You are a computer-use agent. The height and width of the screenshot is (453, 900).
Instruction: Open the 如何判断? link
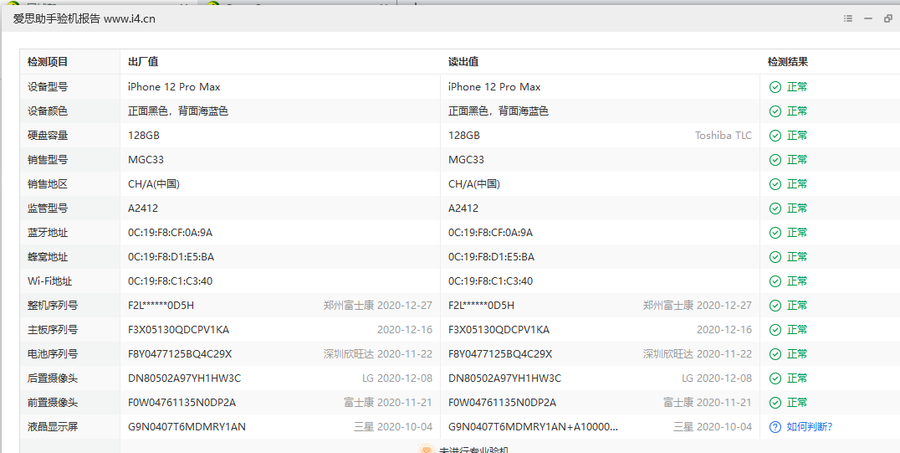[x=809, y=427]
